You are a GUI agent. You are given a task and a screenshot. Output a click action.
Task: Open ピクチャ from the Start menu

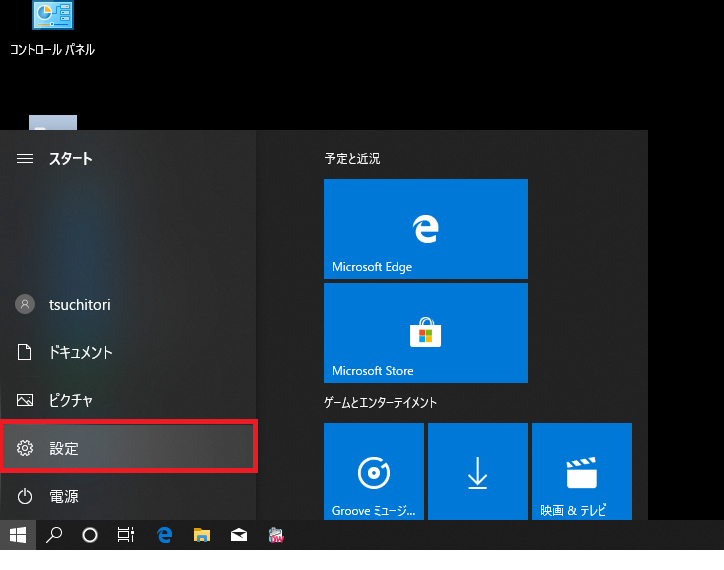(70, 400)
